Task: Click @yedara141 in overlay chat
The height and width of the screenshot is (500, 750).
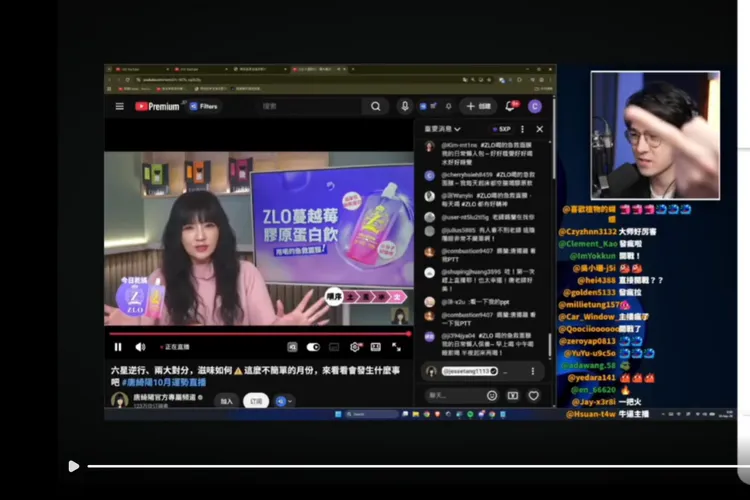Action: (592, 378)
